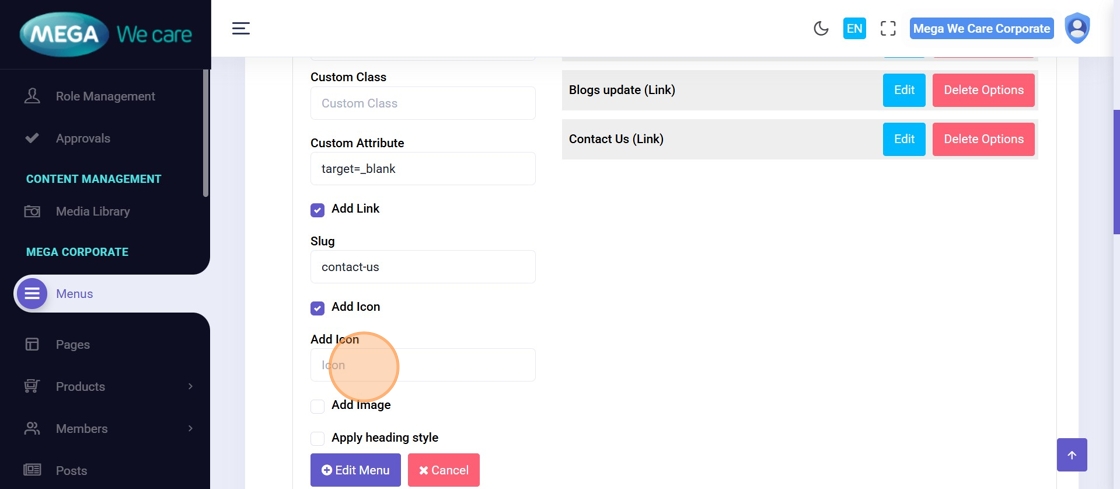Click the hamburger sidebar toggle icon
The height and width of the screenshot is (489, 1120).
(x=241, y=28)
